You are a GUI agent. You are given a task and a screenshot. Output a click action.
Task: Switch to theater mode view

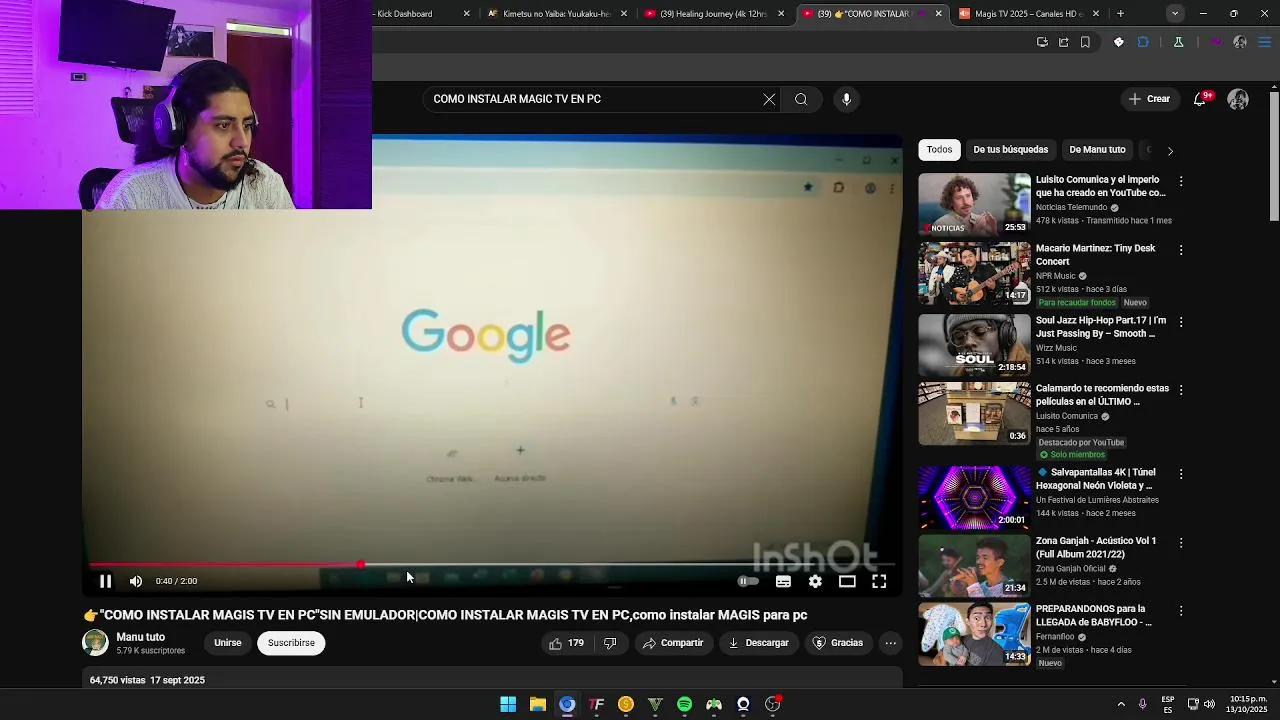click(847, 581)
